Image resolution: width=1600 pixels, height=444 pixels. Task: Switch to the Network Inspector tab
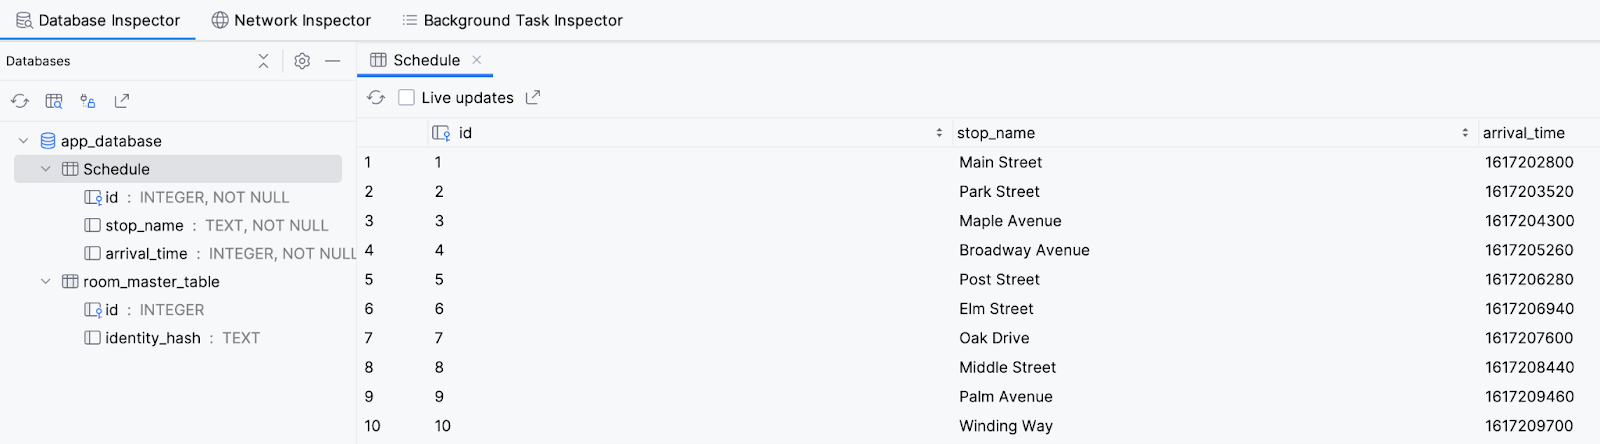pyautogui.click(x=291, y=20)
